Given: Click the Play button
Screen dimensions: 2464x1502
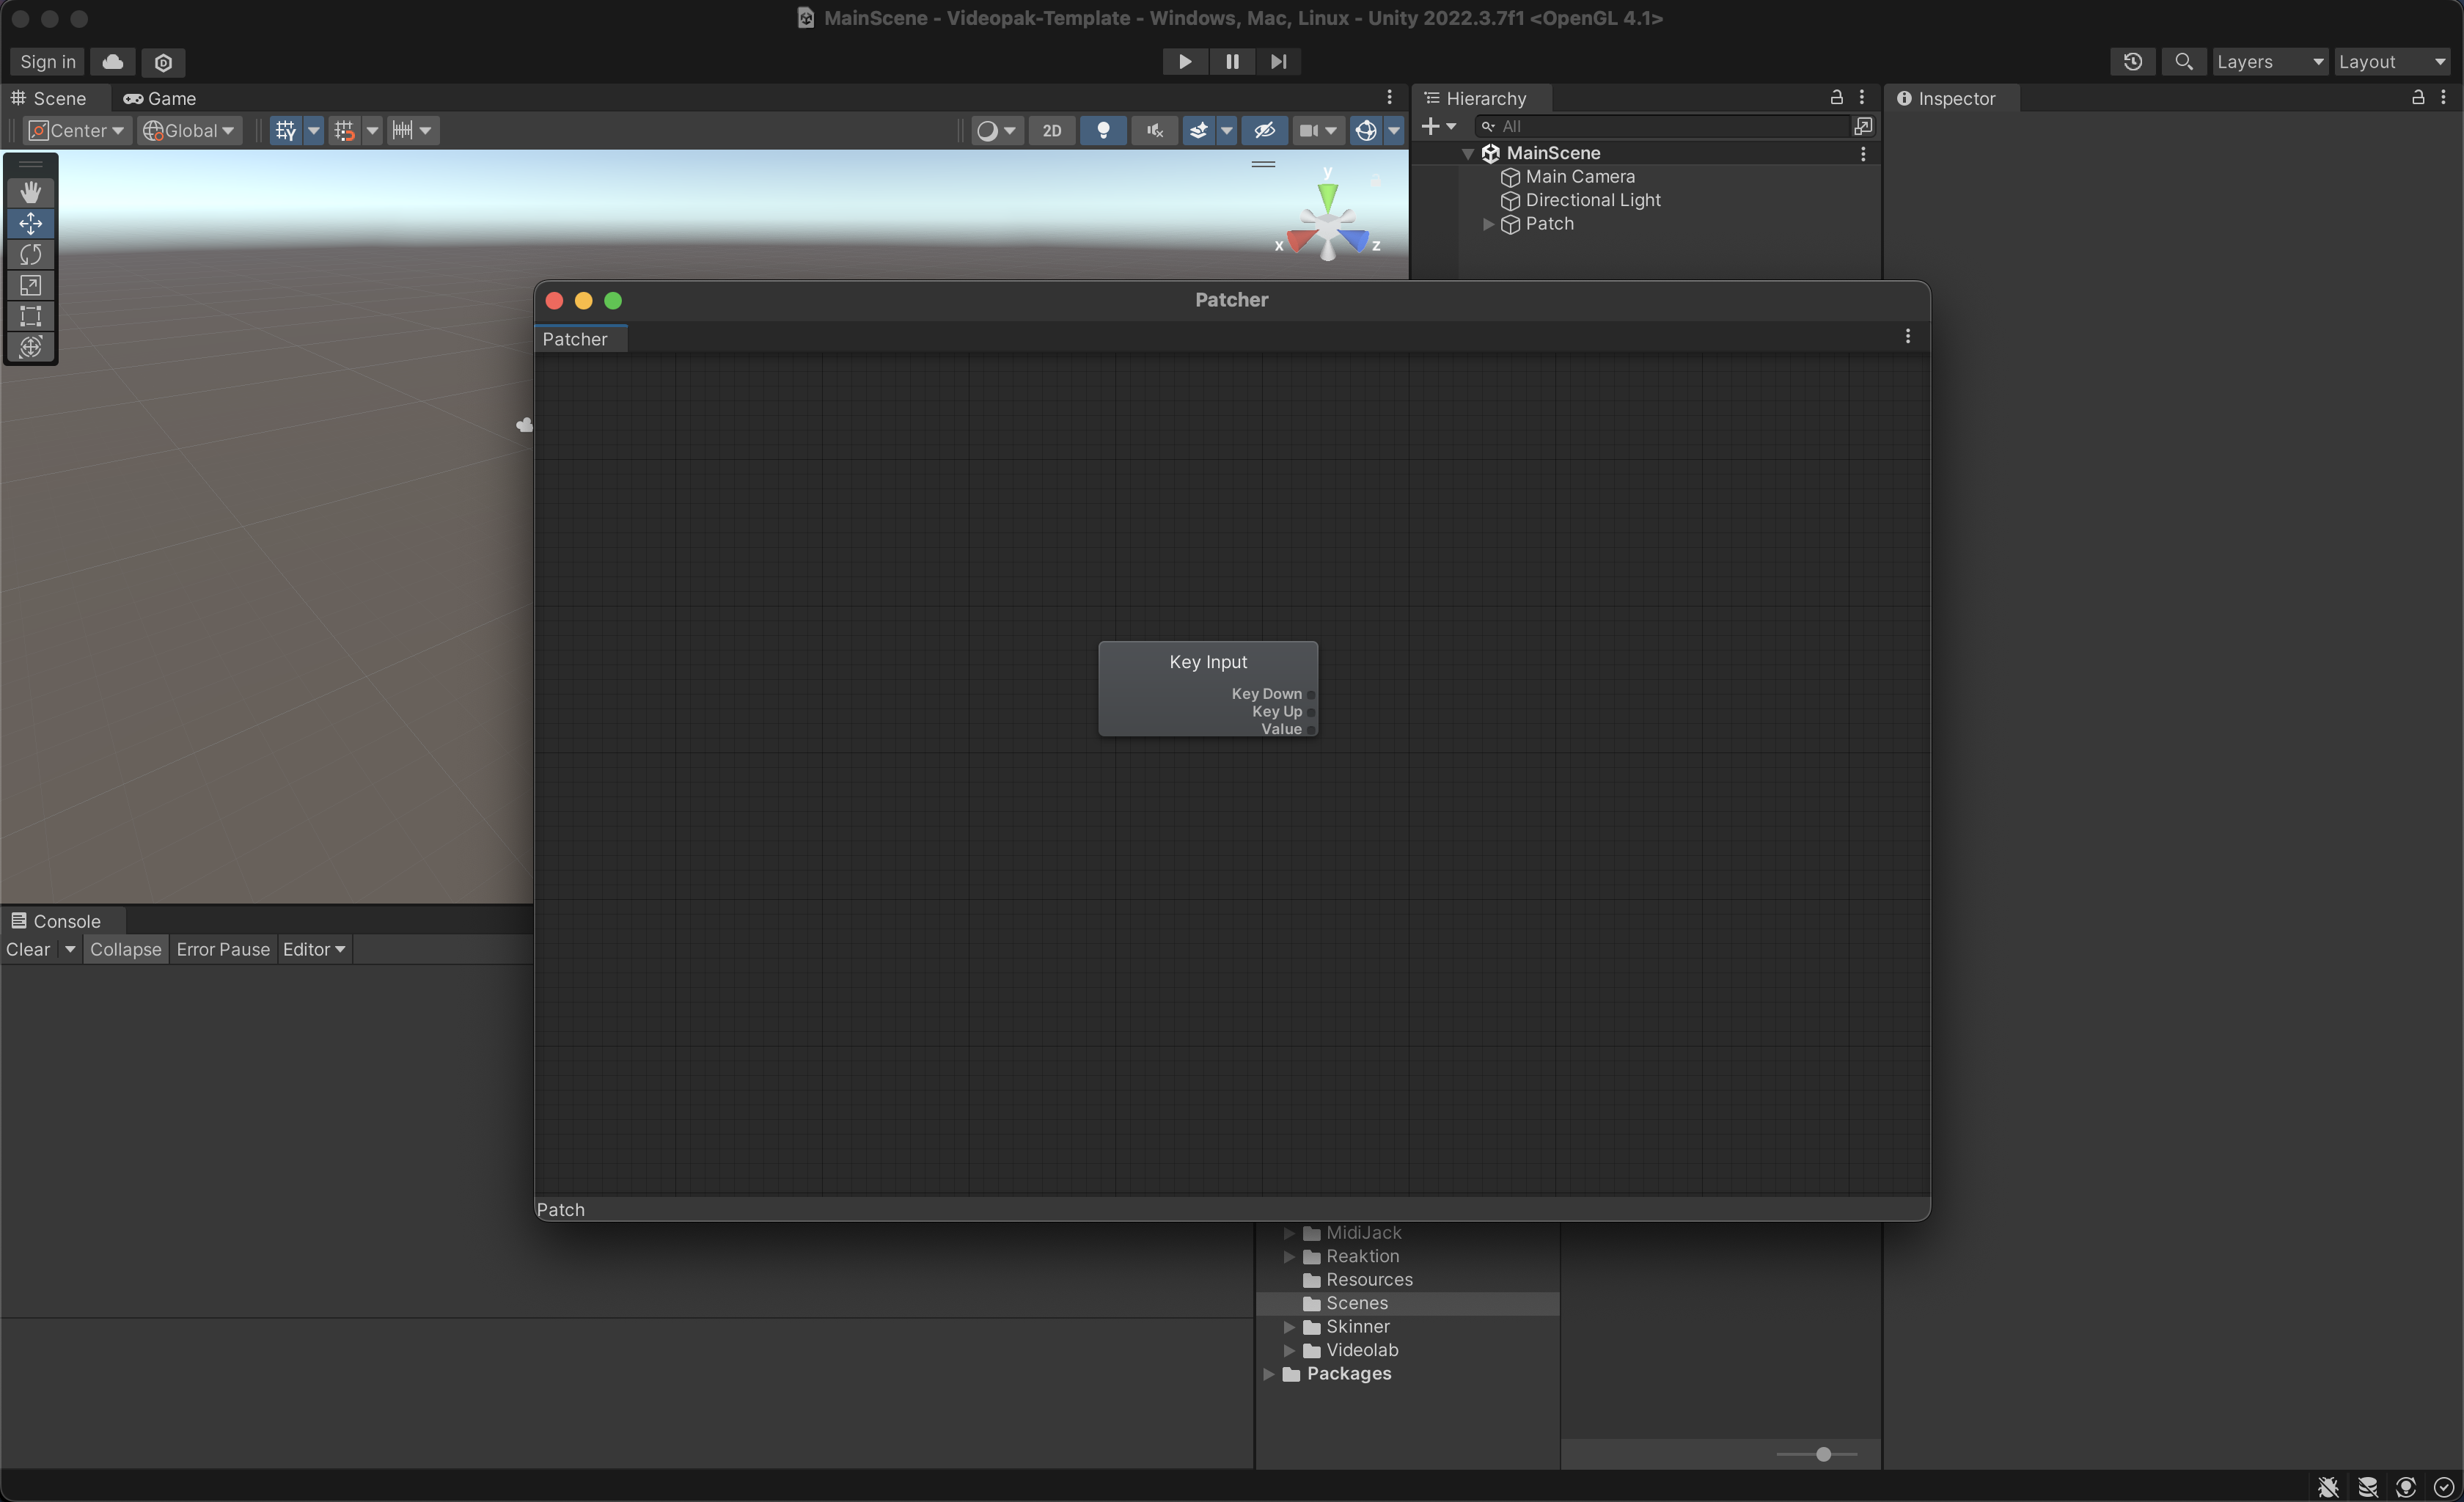Looking at the screenshot, I should (x=1184, y=62).
